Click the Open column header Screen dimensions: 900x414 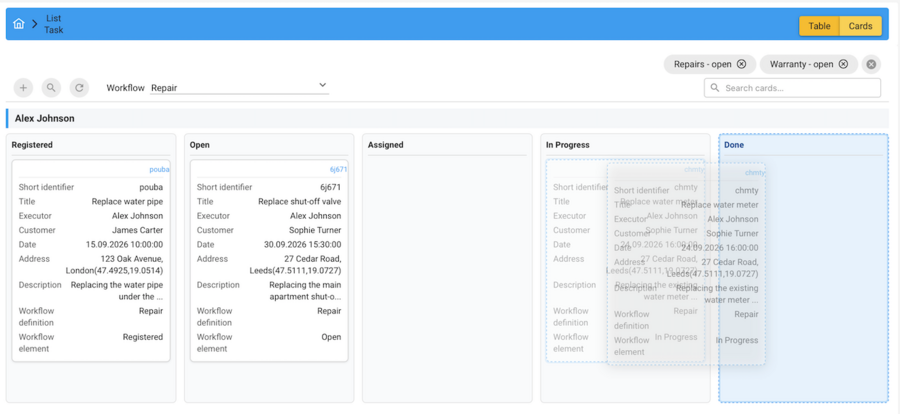pos(200,145)
